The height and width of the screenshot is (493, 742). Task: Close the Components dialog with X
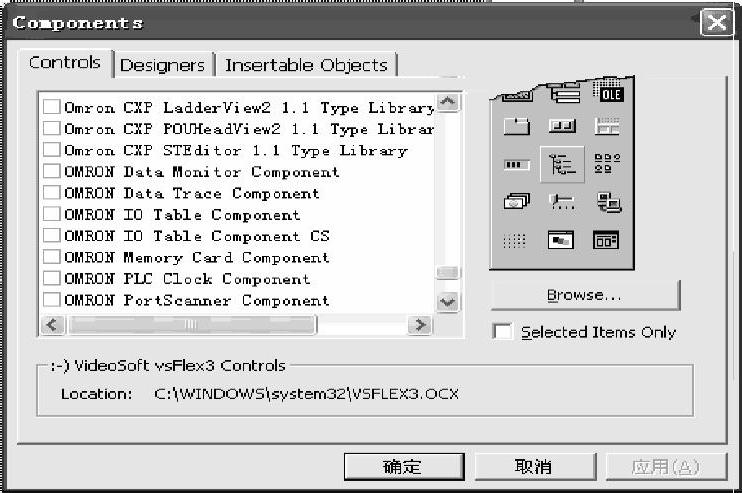tap(716, 22)
